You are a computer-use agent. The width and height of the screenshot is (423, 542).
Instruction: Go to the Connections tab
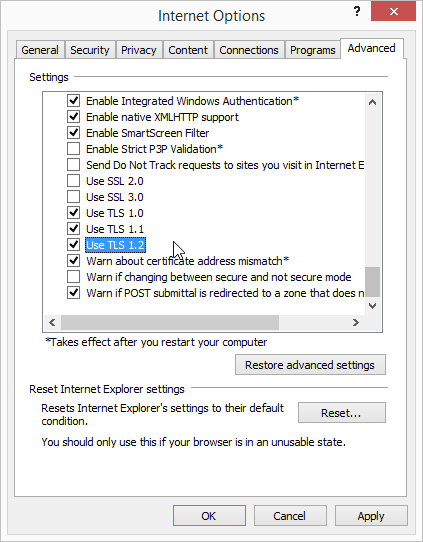[x=249, y=50]
